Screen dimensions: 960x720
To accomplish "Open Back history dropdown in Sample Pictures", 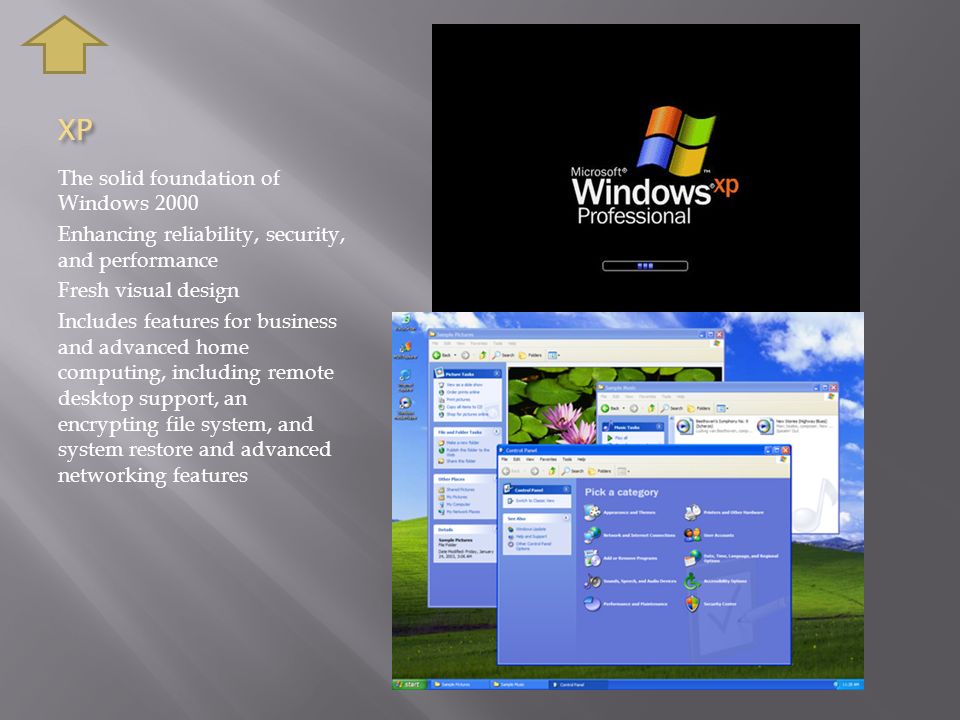I will pyautogui.click(x=455, y=355).
